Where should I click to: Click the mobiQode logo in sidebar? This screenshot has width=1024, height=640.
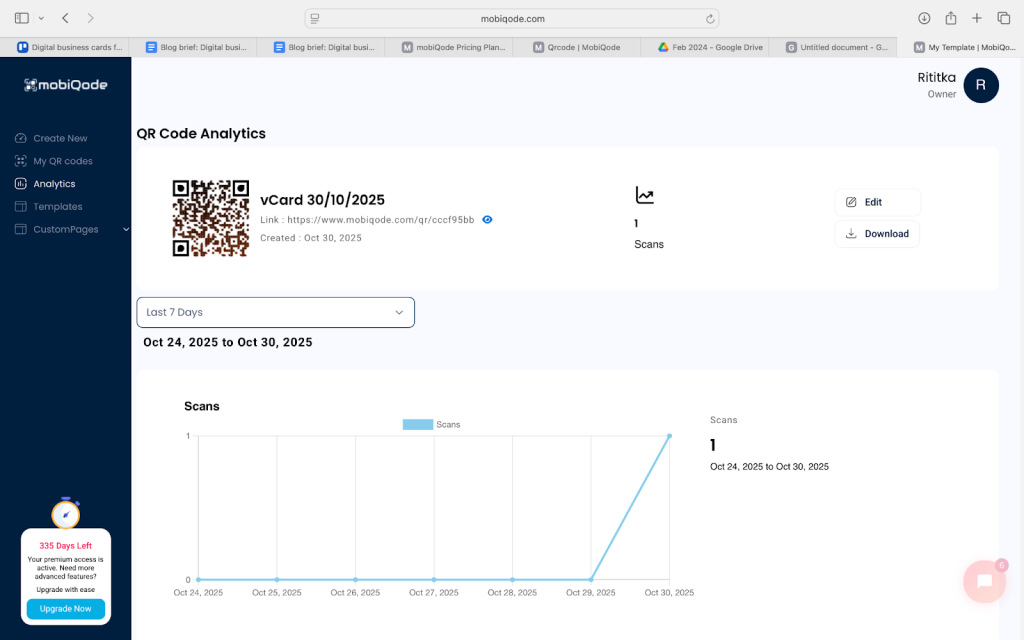point(65,85)
